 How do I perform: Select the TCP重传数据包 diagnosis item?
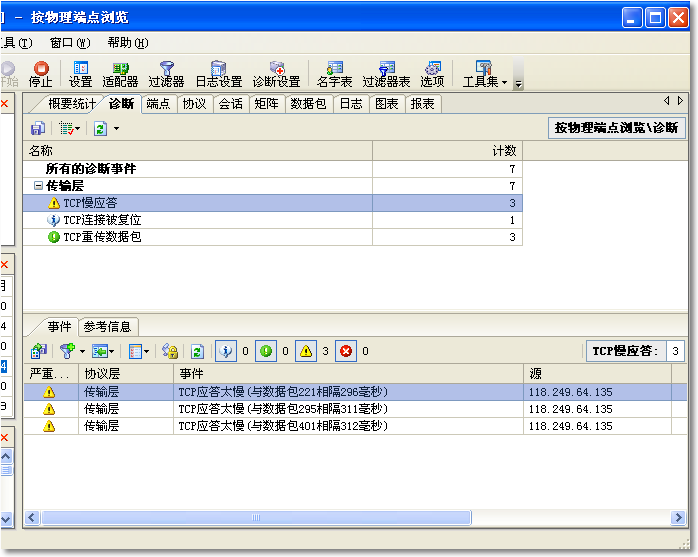click(x=102, y=237)
